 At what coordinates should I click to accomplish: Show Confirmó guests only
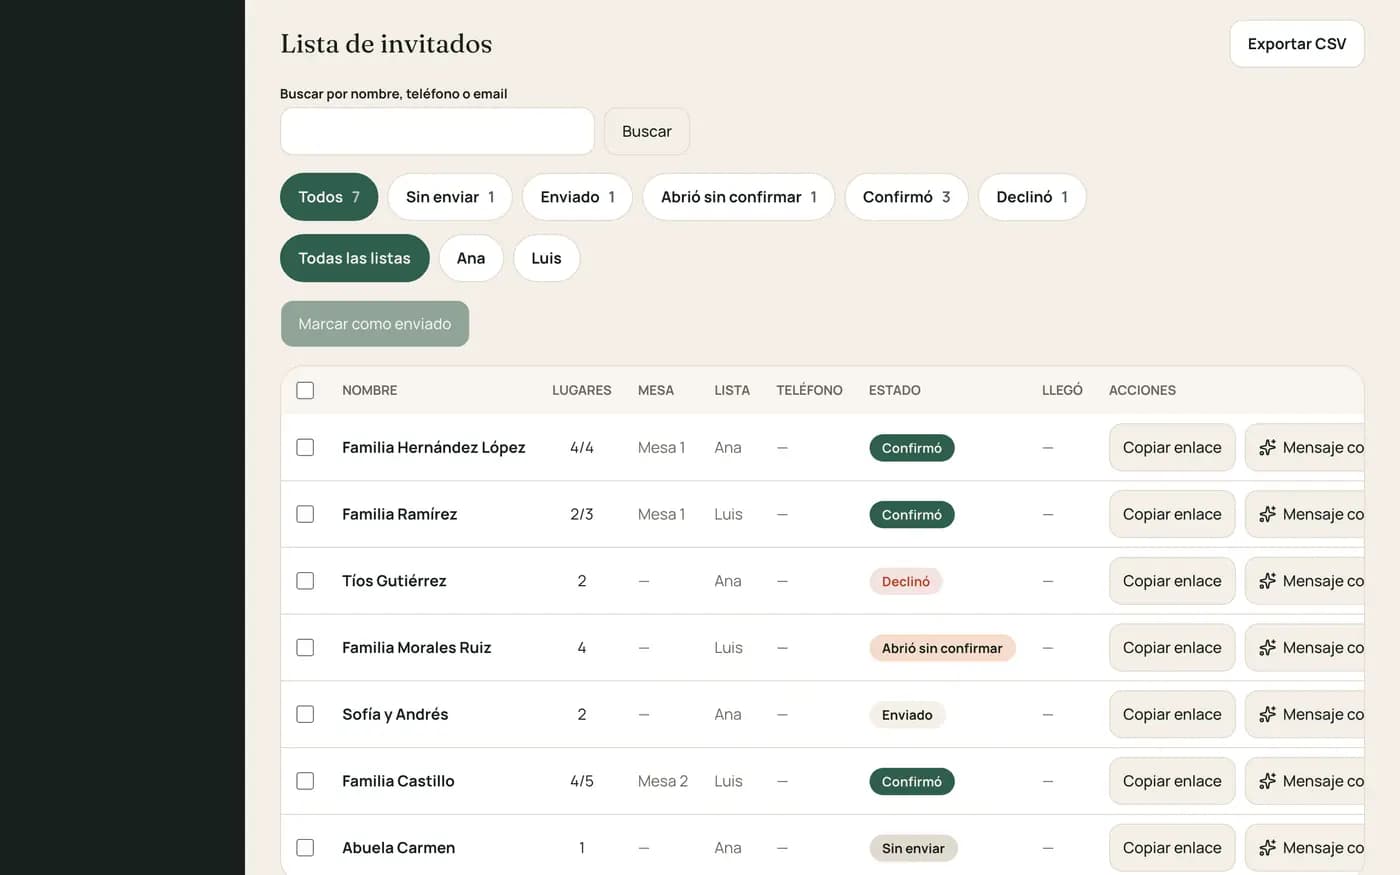coord(906,197)
